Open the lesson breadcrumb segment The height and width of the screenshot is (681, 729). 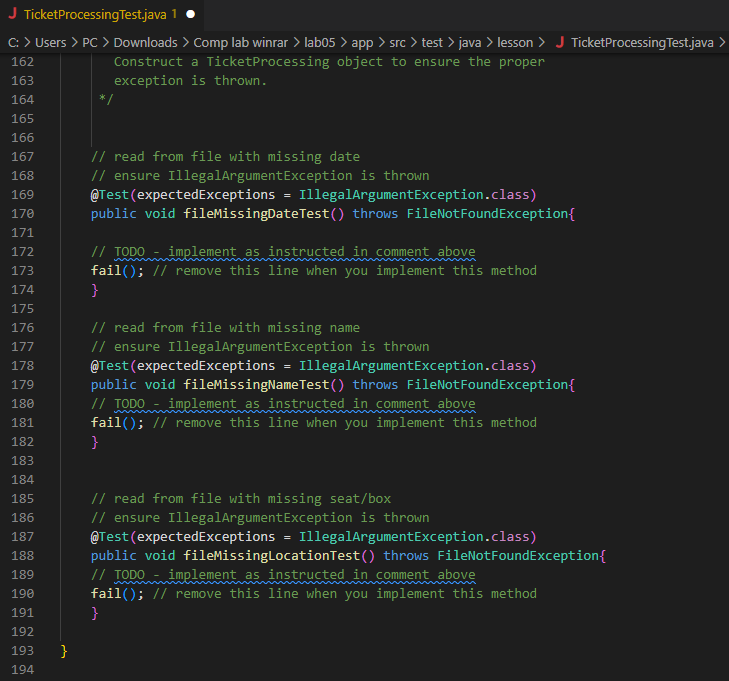point(515,43)
